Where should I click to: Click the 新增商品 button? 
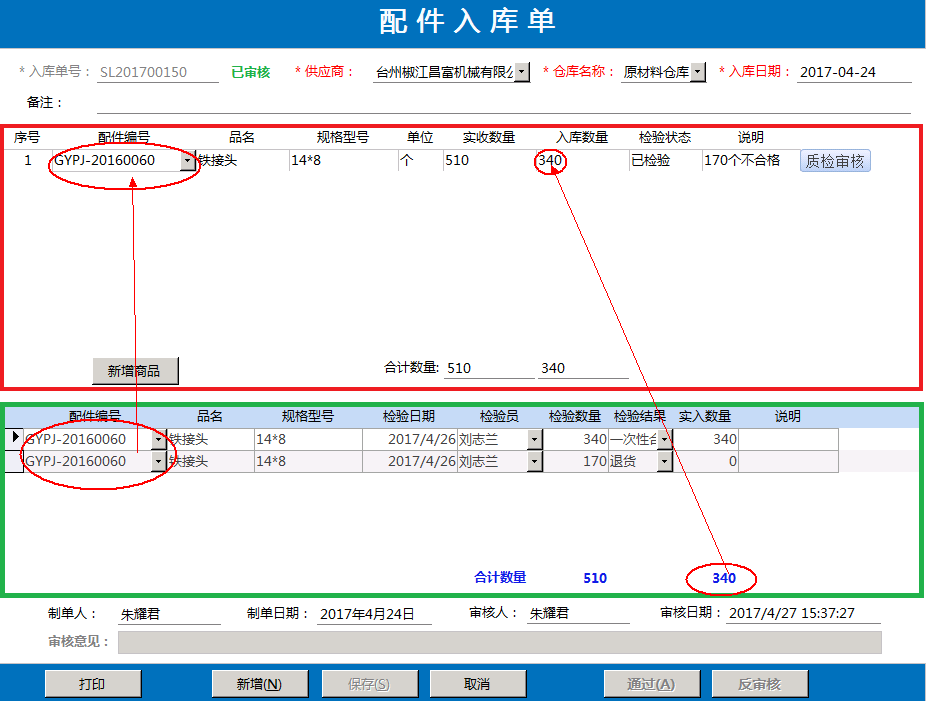(135, 371)
